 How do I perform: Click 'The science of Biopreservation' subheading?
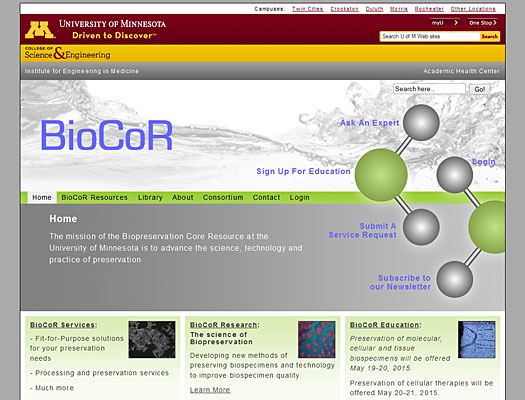point(221,338)
